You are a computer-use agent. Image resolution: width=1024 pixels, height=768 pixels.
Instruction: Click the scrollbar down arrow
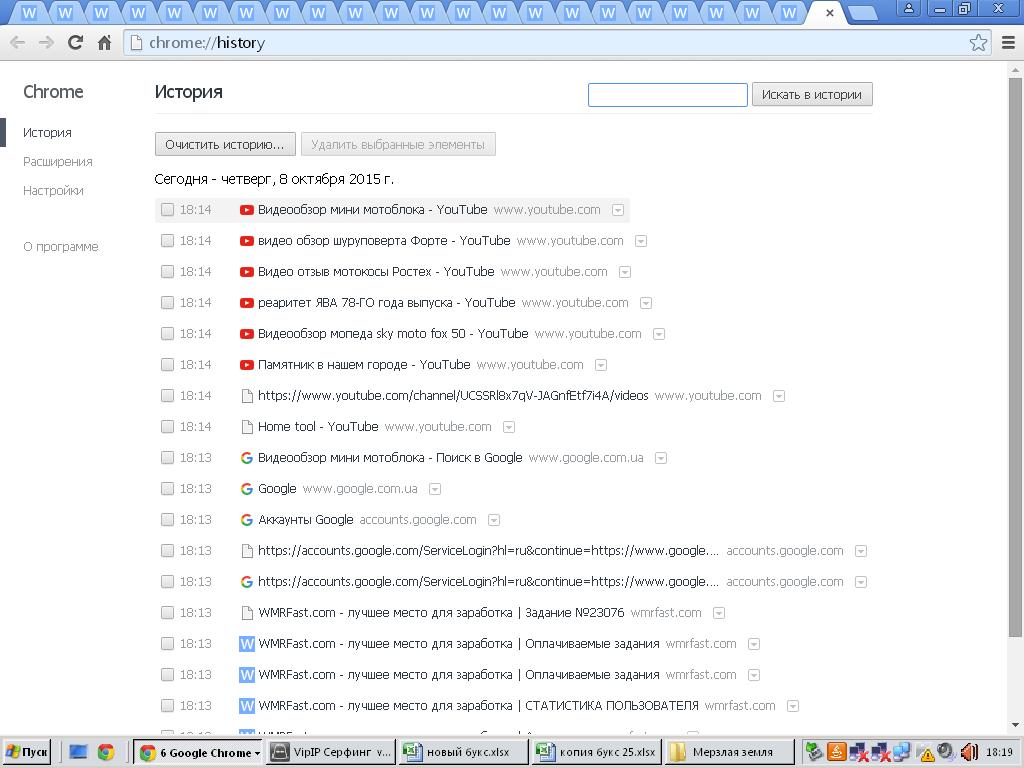tap(1016, 725)
